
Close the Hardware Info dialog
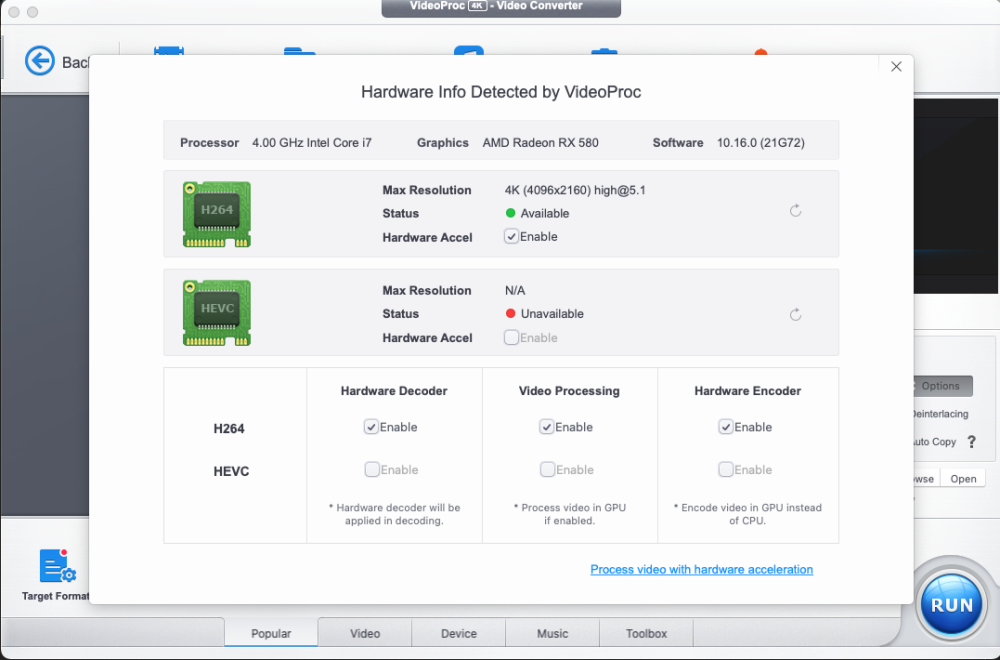point(896,66)
